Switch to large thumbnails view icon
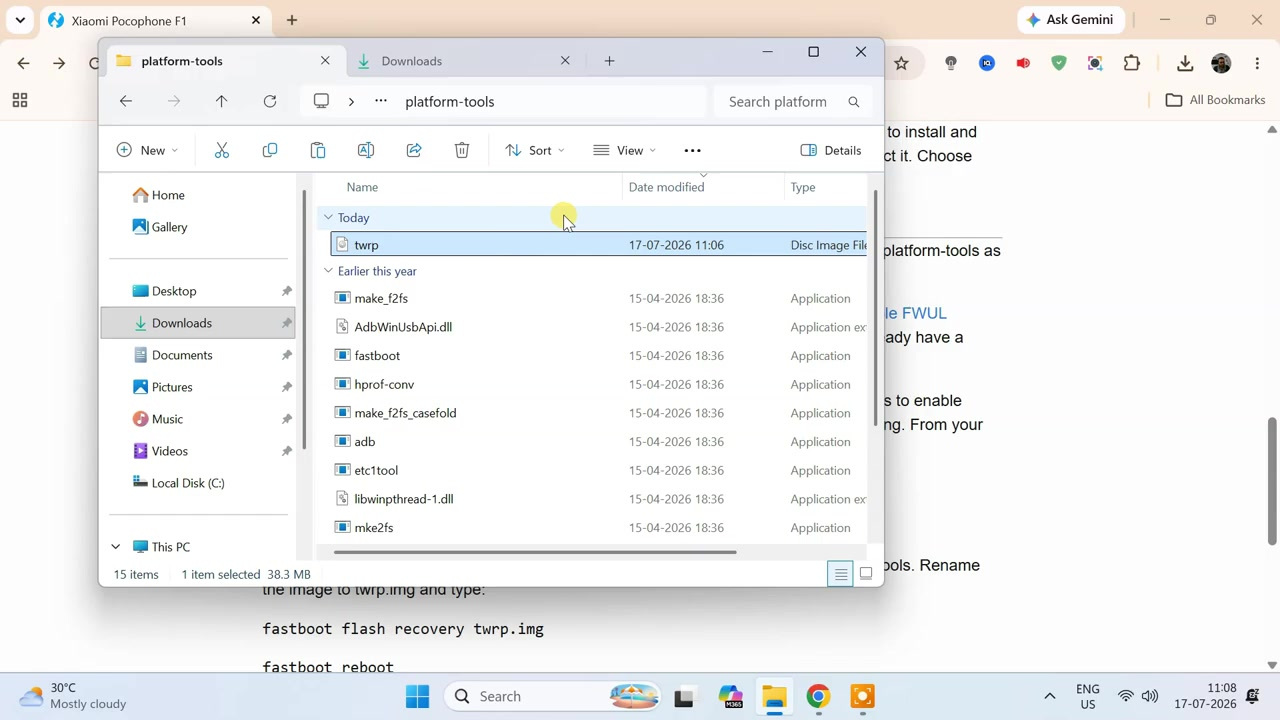This screenshot has height=720, width=1280. pos(866,574)
